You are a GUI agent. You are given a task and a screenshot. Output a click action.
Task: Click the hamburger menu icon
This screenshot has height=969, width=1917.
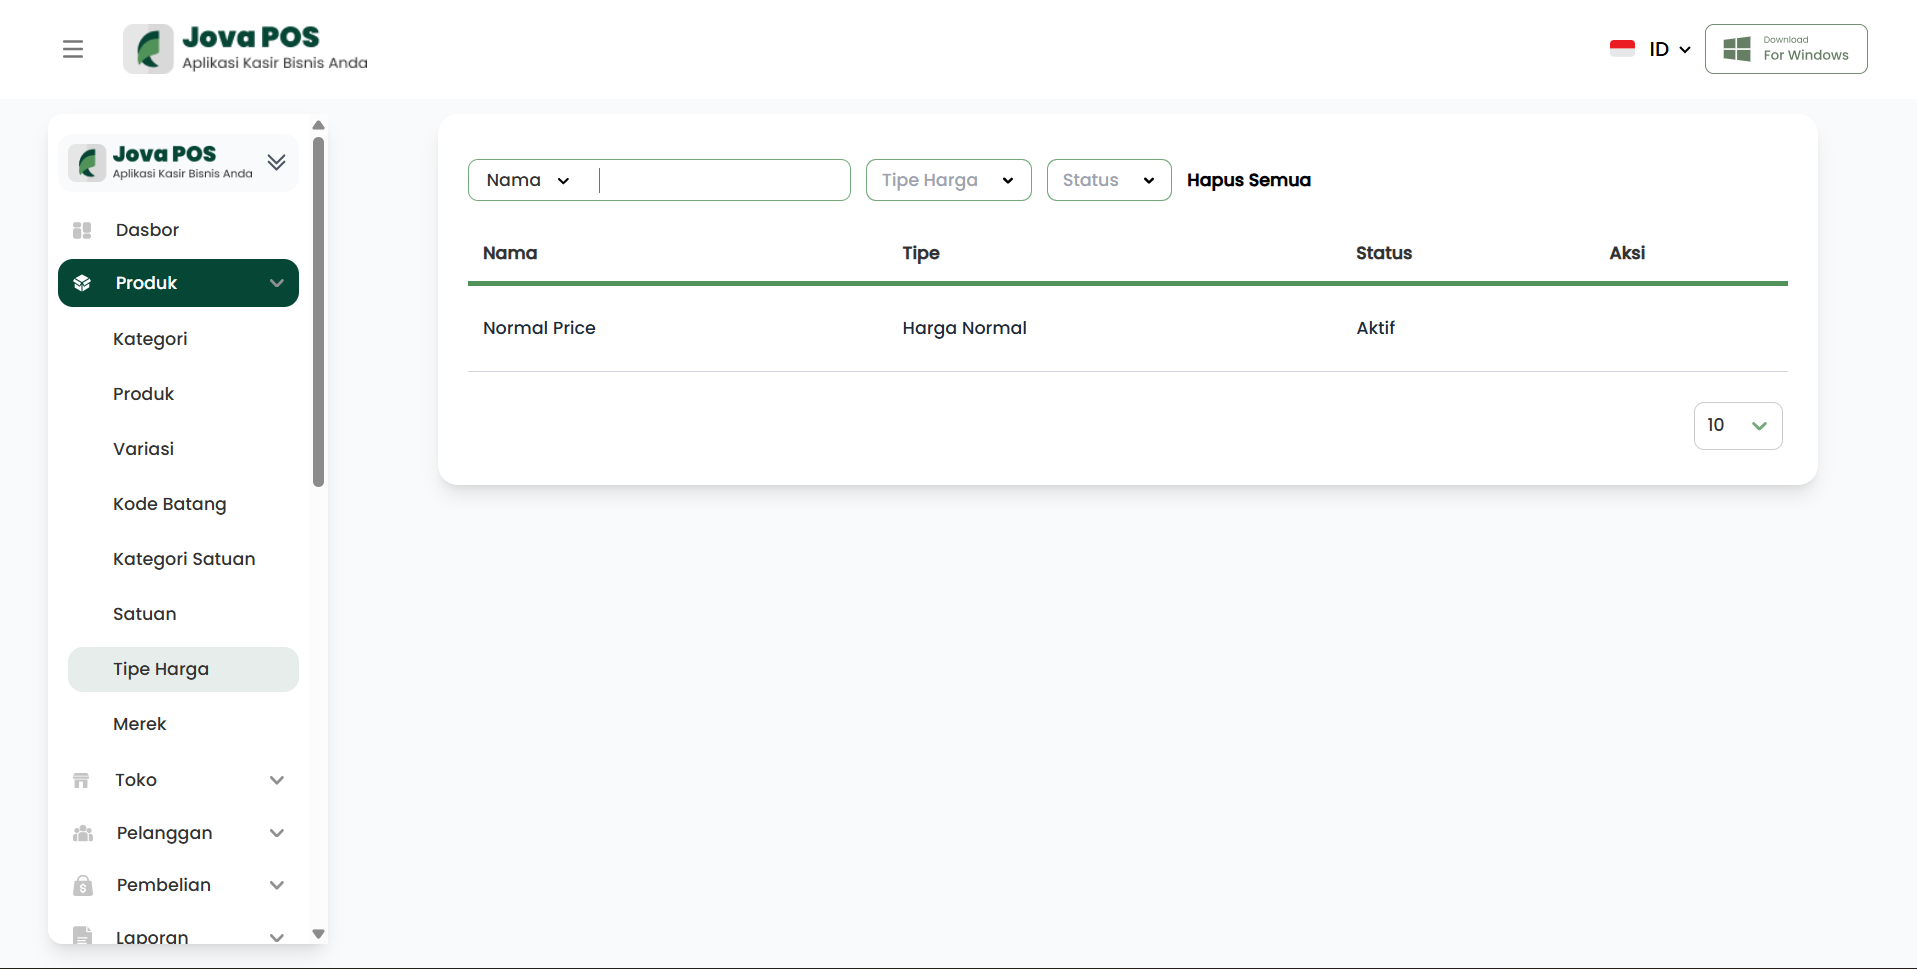pos(73,49)
